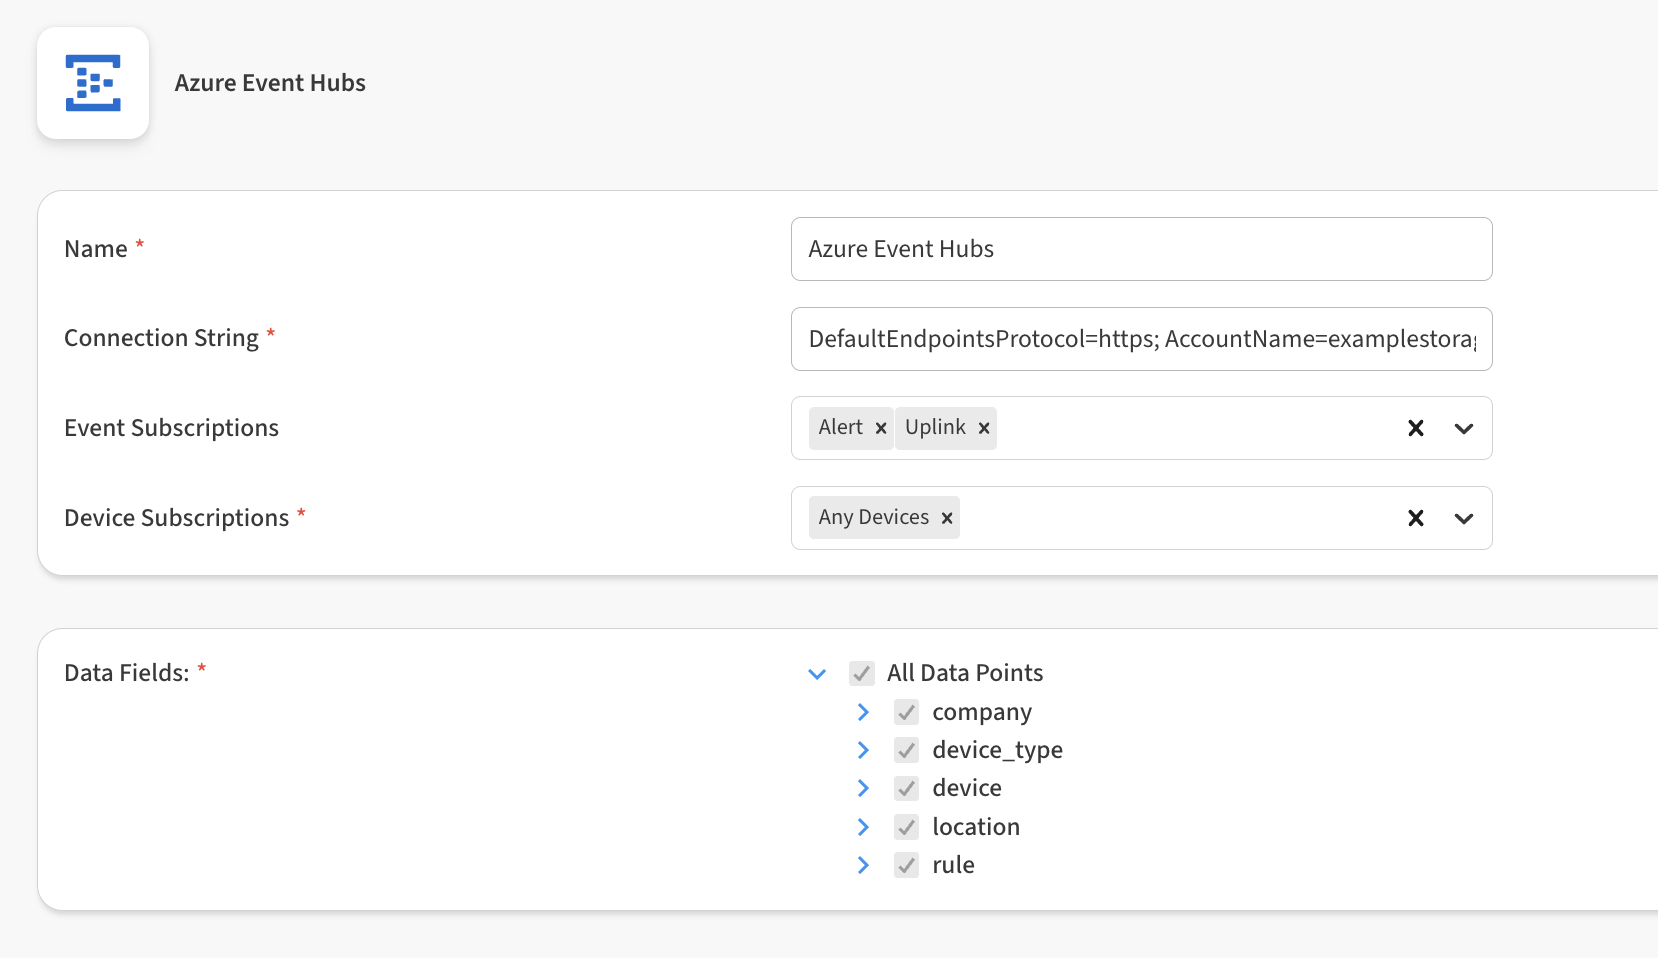This screenshot has width=1658, height=958.
Task: Uncheck the company checkbox
Action: tap(907, 712)
